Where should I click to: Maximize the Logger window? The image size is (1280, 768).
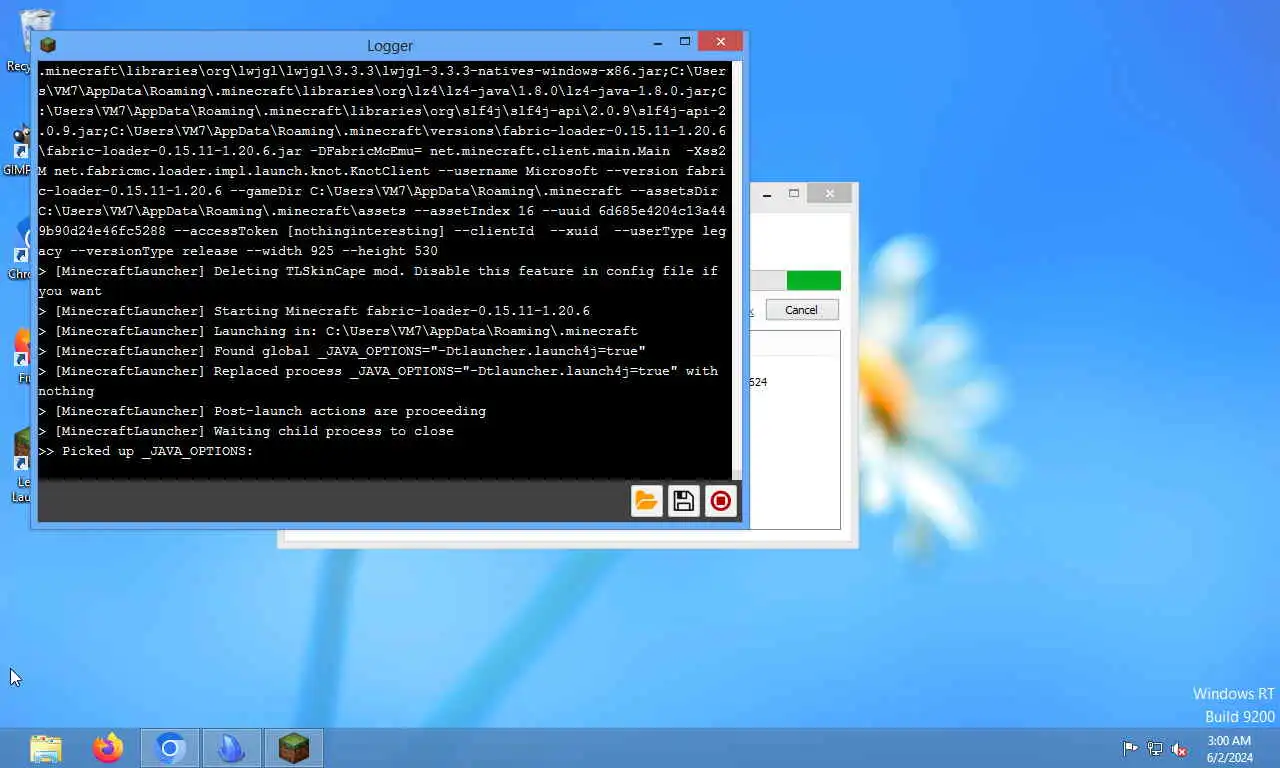tap(685, 42)
